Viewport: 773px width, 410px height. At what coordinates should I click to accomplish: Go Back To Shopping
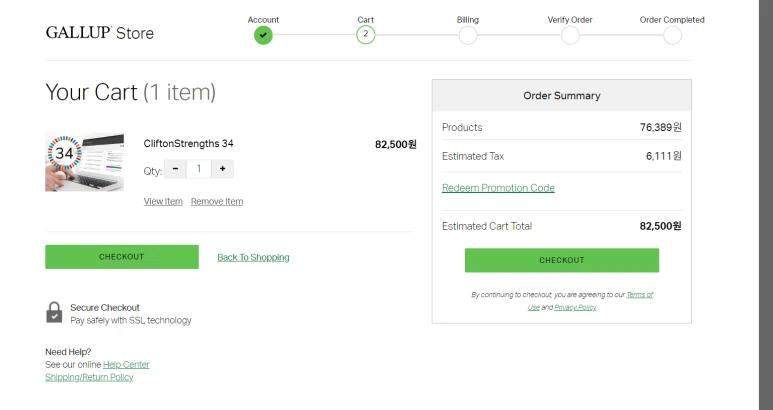point(253,257)
